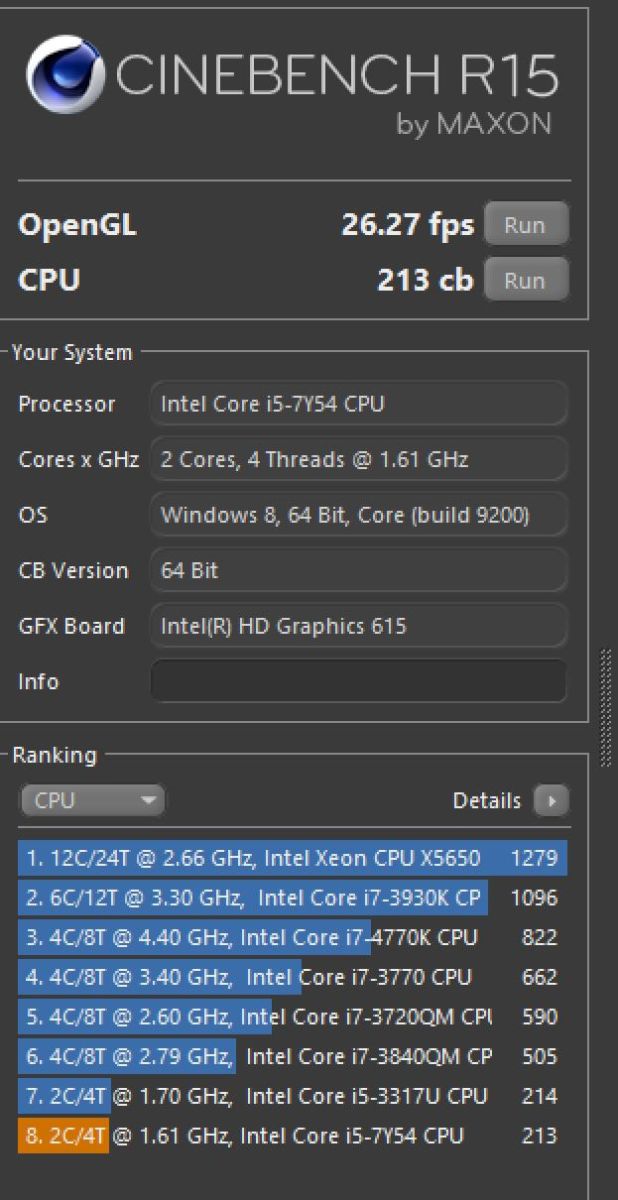Choose the Core i7-3770 ranking row
The width and height of the screenshot is (618, 1200).
(292, 977)
